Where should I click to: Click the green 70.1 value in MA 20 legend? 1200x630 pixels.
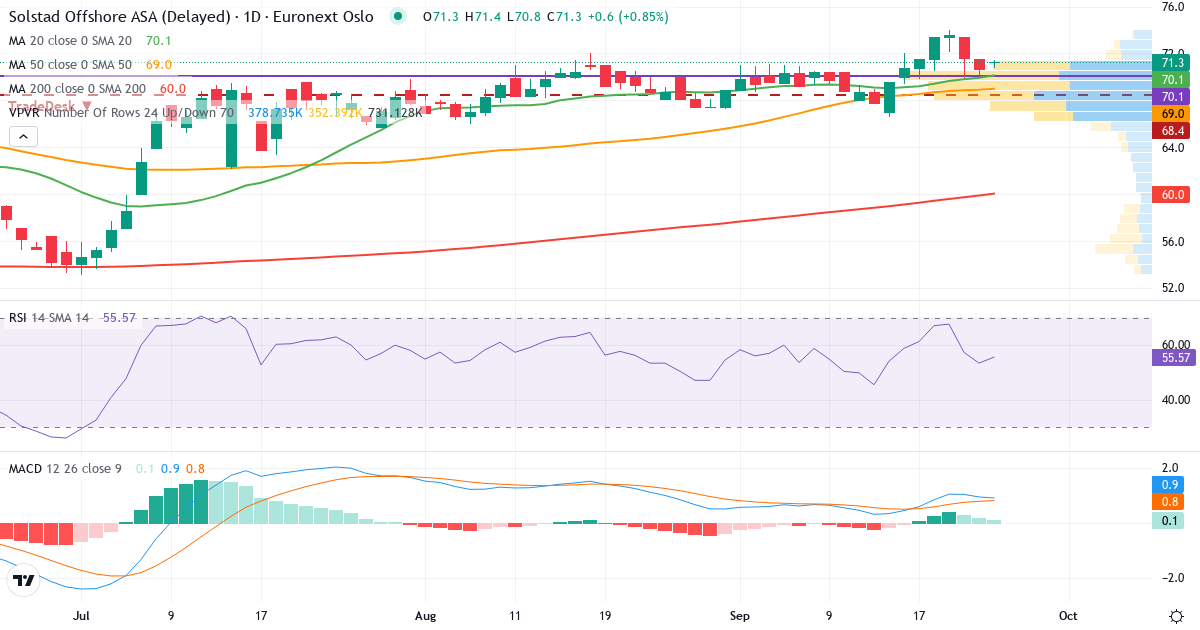pyautogui.click(x=159, y=41)
